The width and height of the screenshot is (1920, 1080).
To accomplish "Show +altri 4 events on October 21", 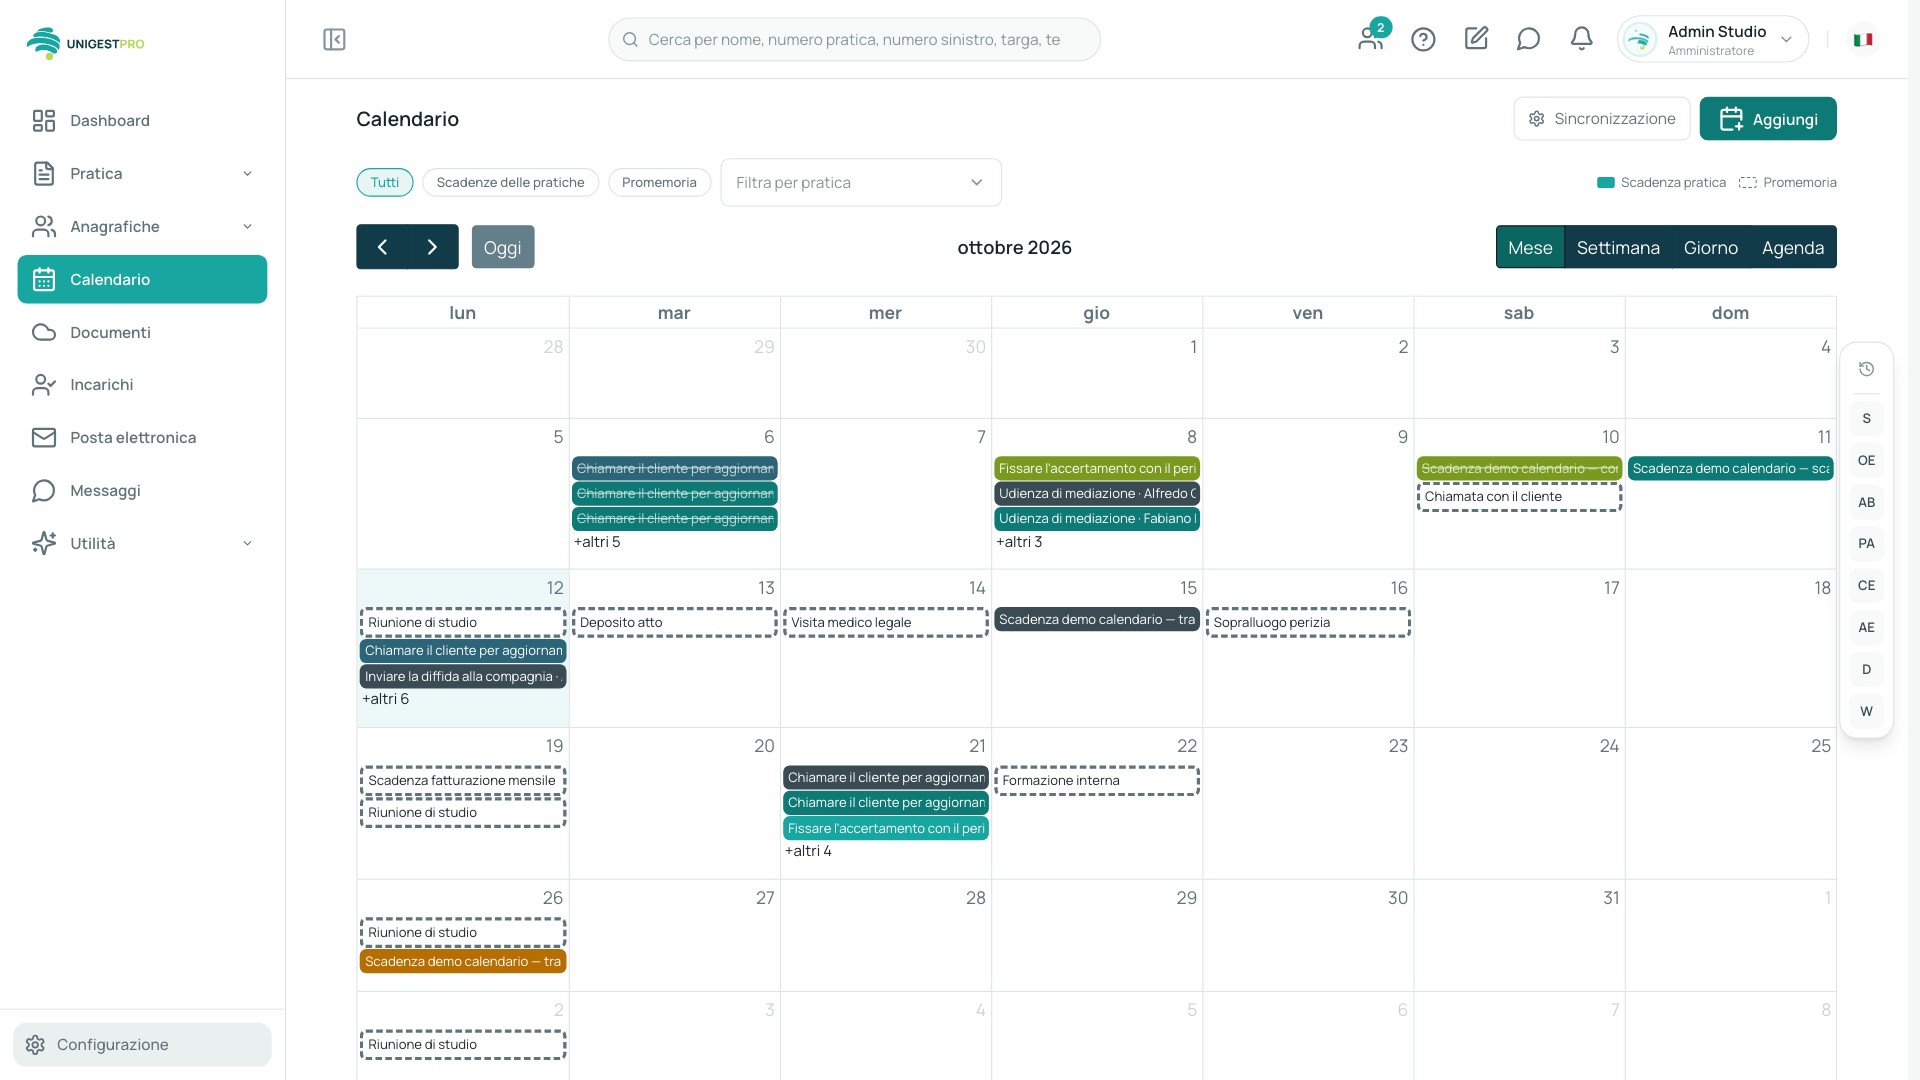I will (808, 851).
